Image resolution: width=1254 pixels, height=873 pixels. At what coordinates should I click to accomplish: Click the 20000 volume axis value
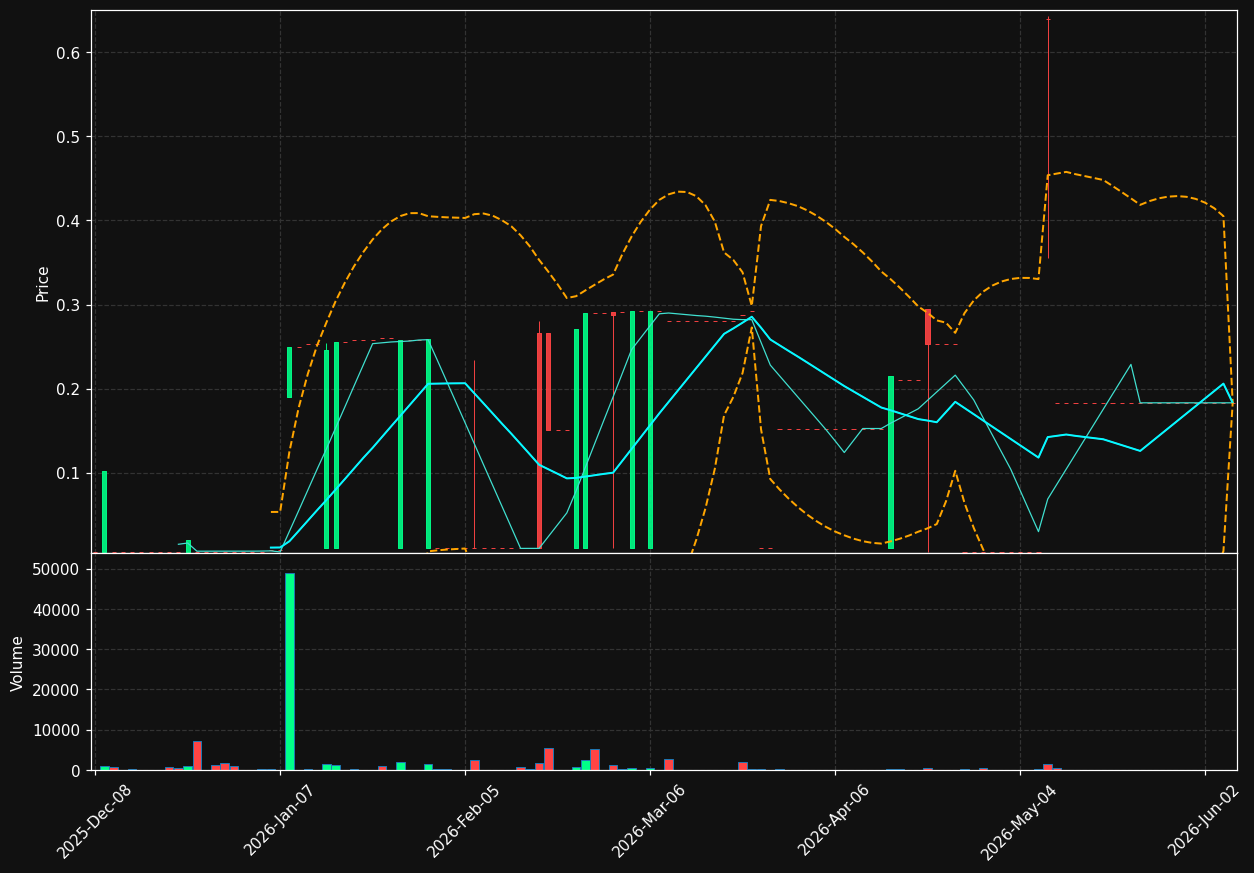58,690
